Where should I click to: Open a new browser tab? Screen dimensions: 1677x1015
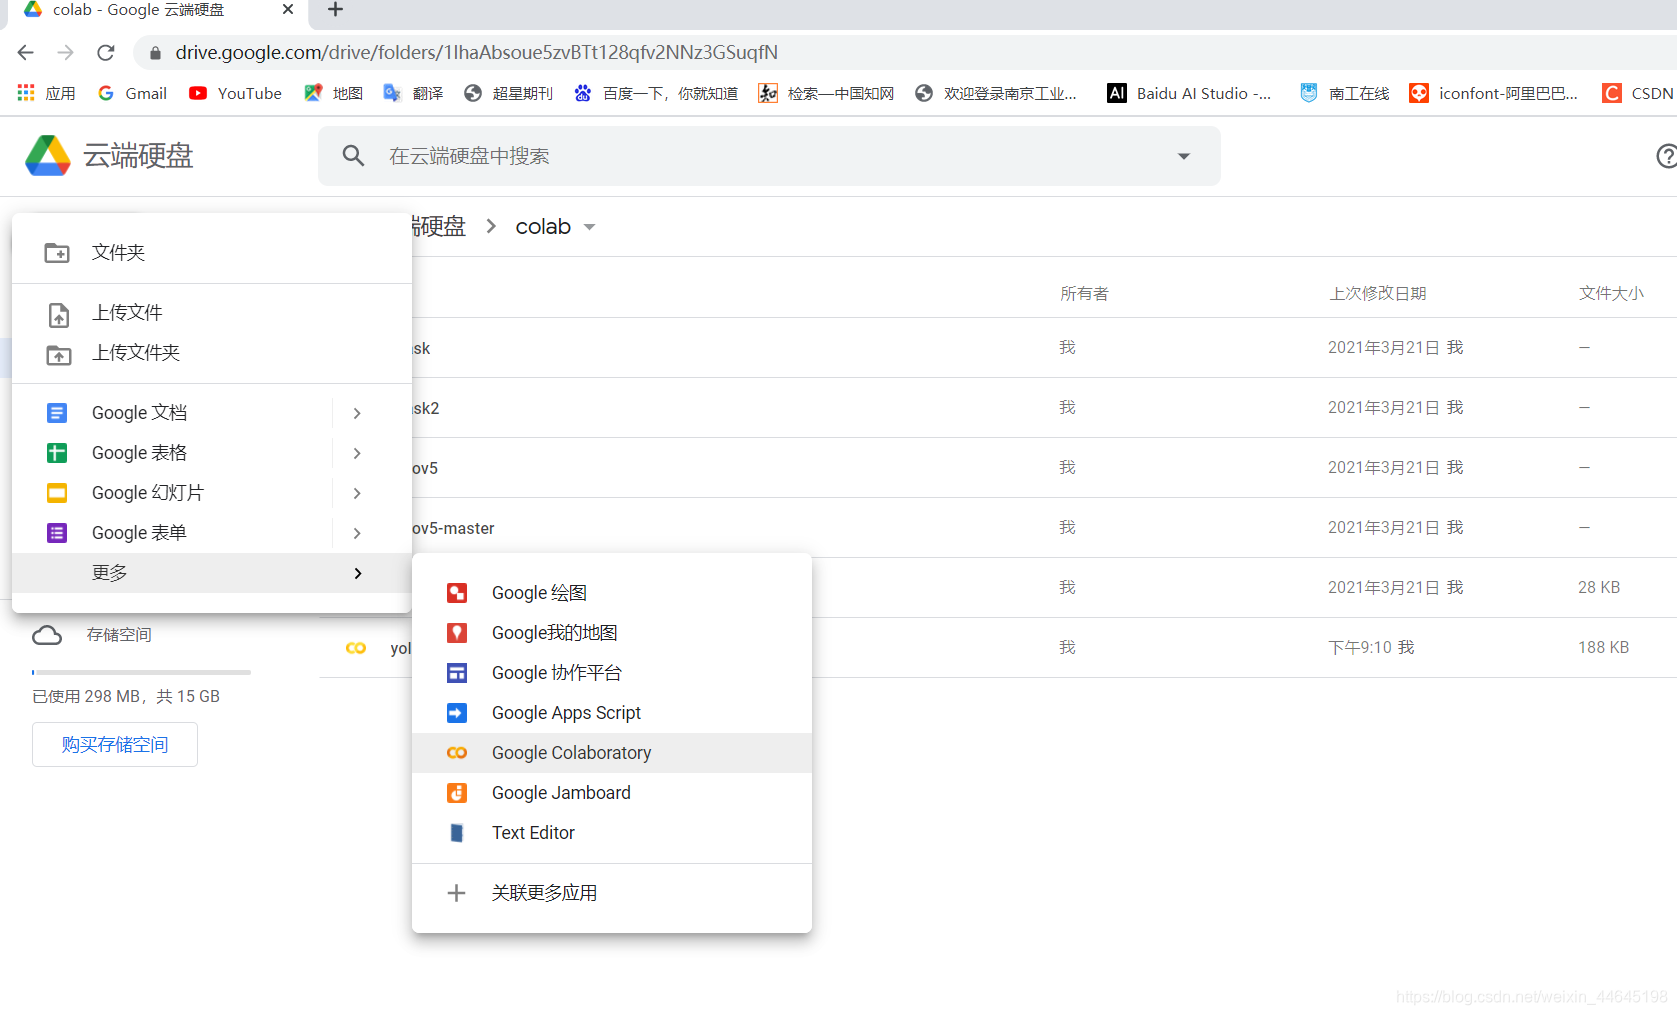coord(336,10)
